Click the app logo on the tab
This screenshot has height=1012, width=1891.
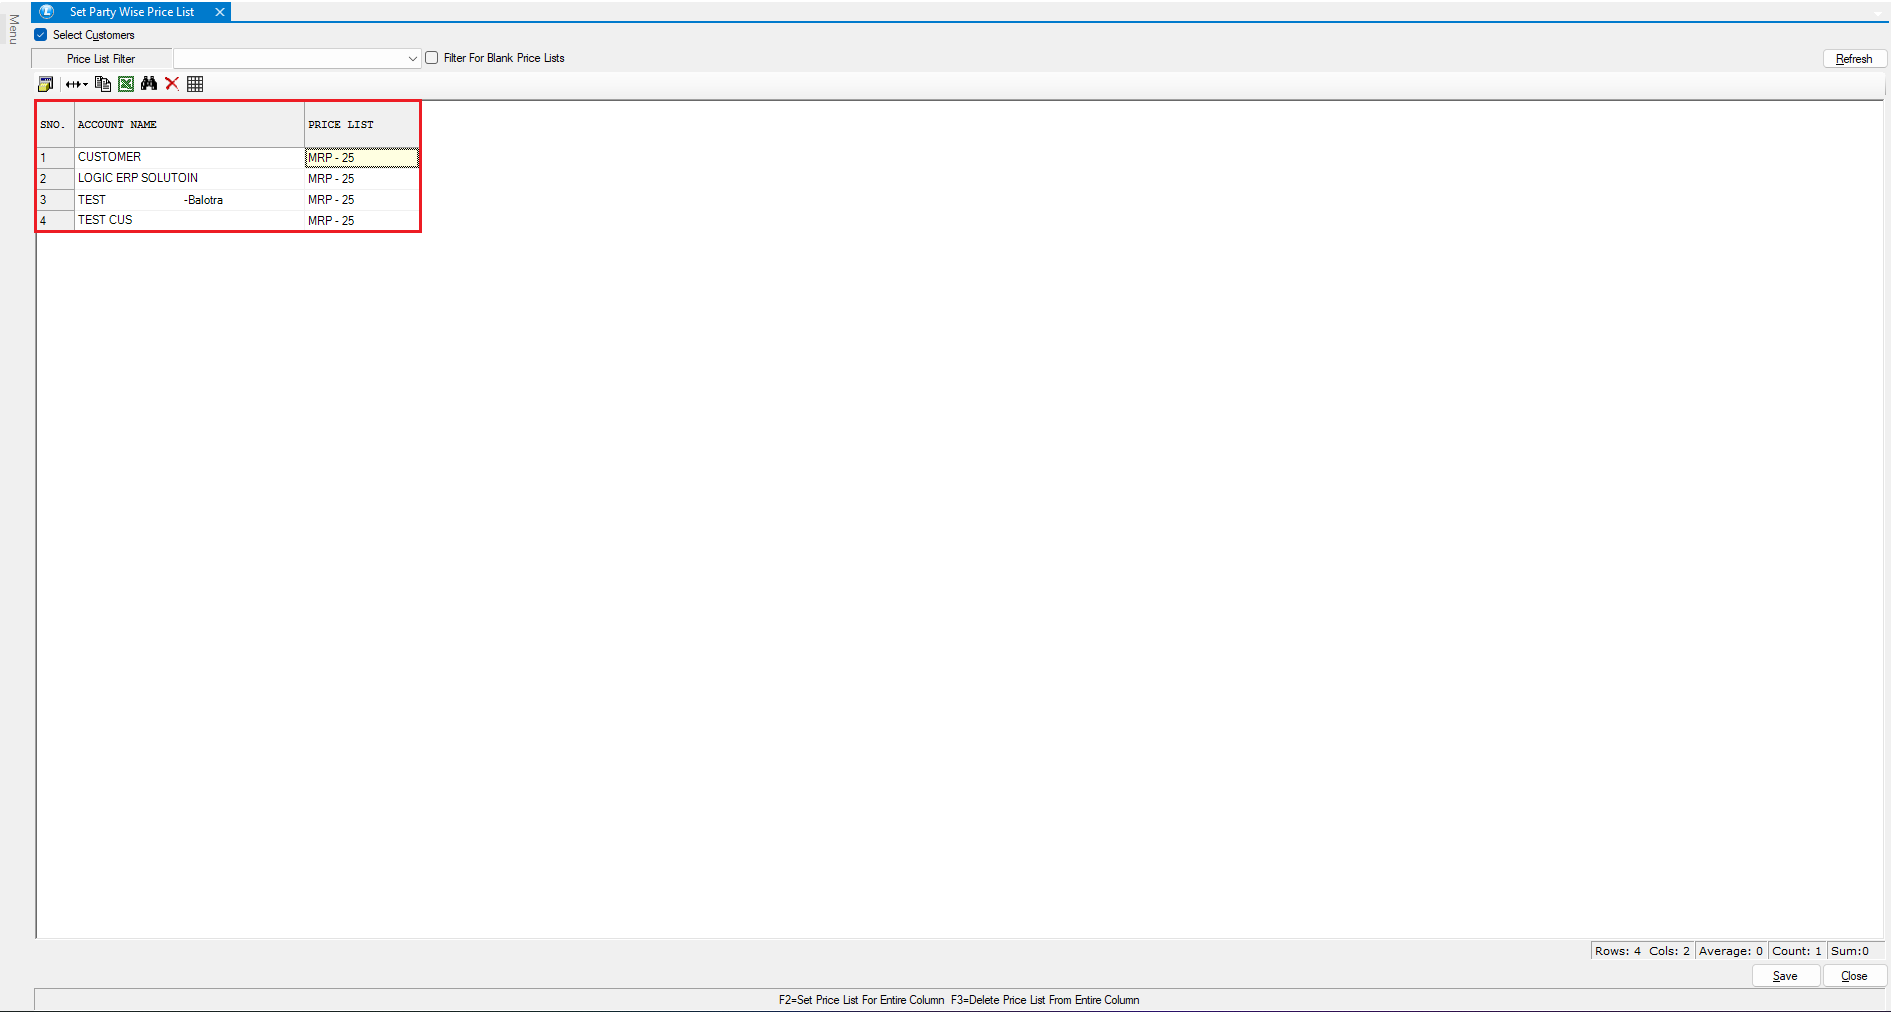tap(47, 12)
